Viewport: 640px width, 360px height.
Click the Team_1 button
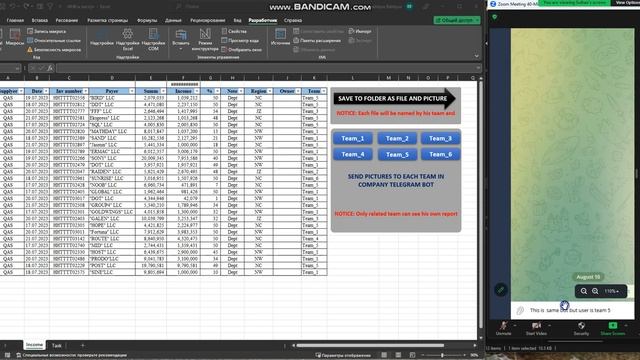point(353,138)
